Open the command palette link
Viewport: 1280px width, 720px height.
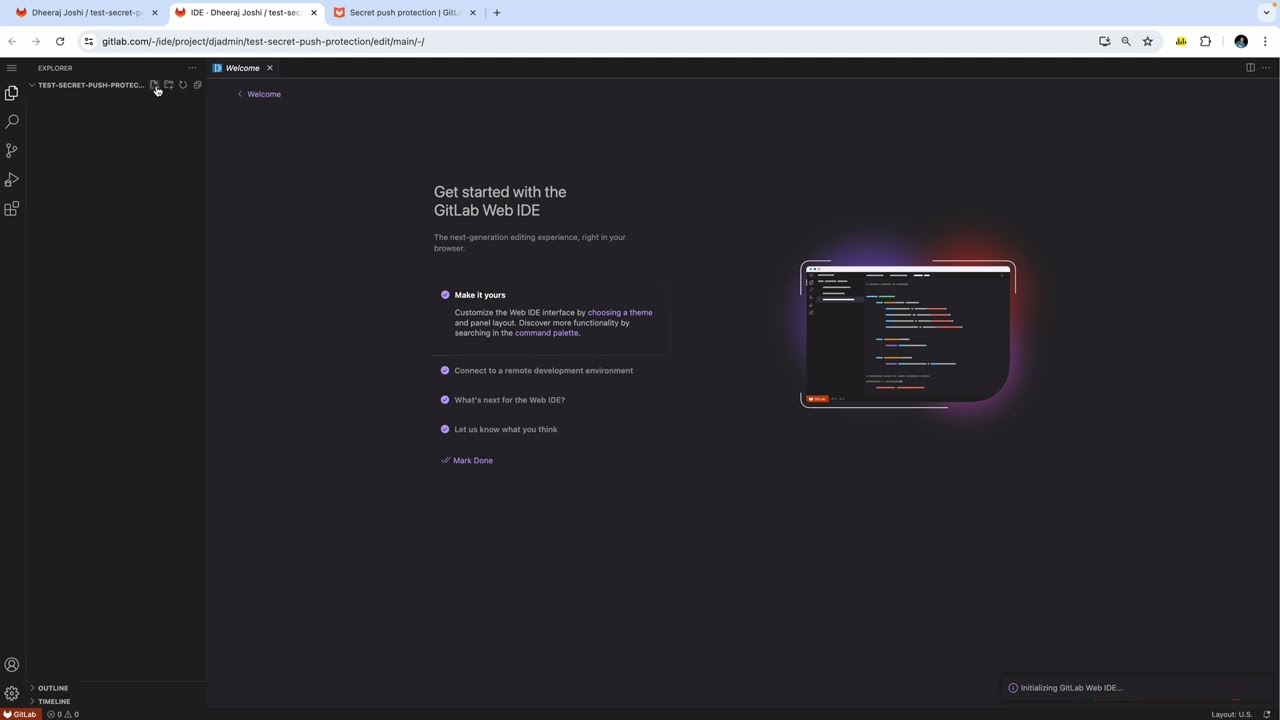(x=546, y=333)
